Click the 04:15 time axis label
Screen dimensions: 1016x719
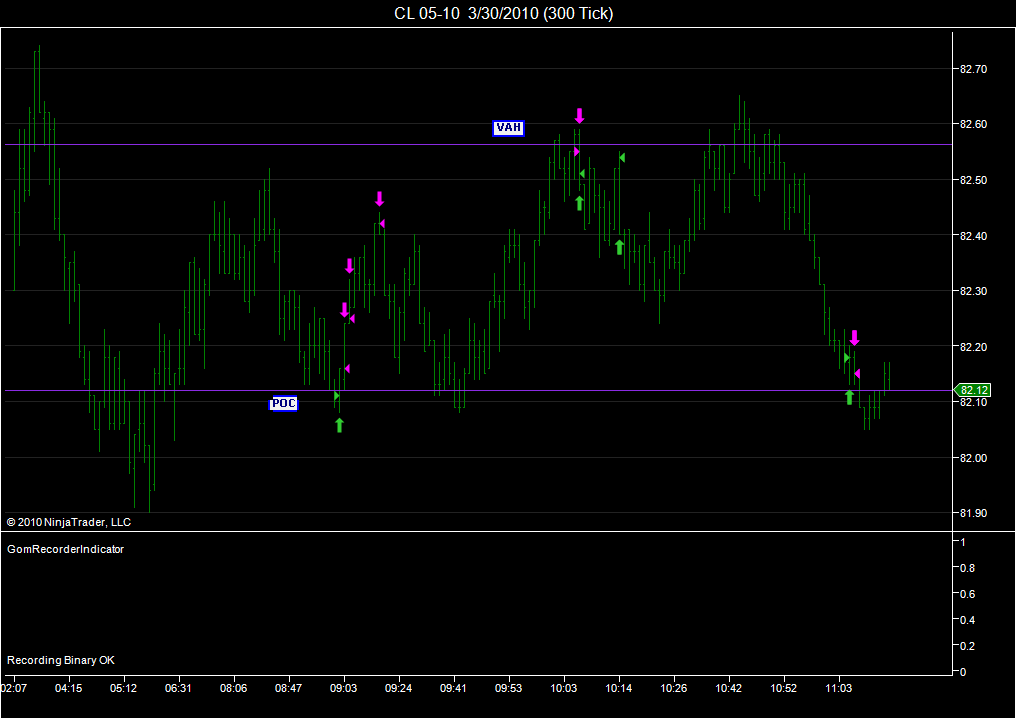click(68, 688)
